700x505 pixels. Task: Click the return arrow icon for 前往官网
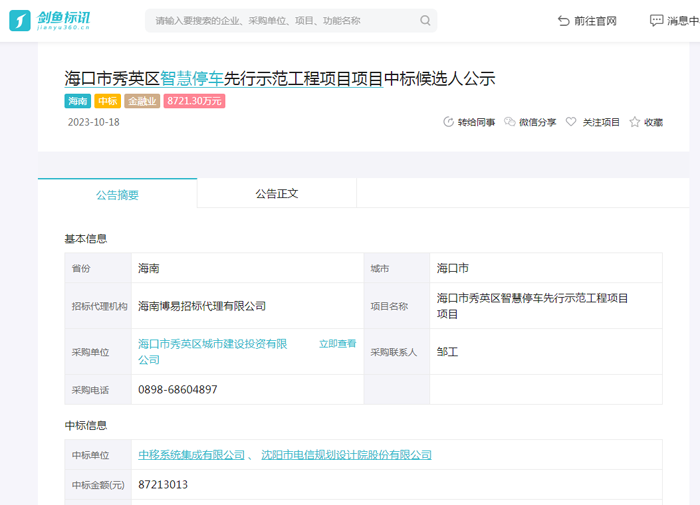coord(564,21)
